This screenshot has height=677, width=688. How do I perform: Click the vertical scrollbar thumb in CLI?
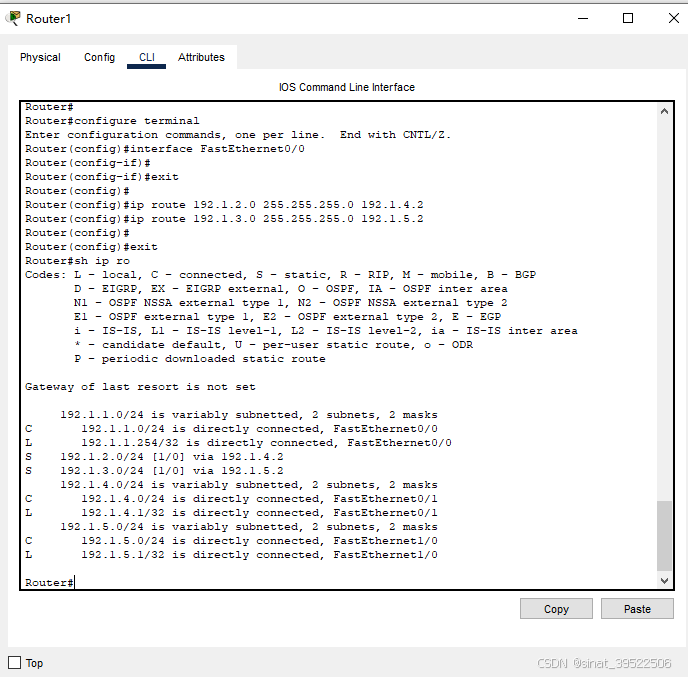tap(664, 536)
